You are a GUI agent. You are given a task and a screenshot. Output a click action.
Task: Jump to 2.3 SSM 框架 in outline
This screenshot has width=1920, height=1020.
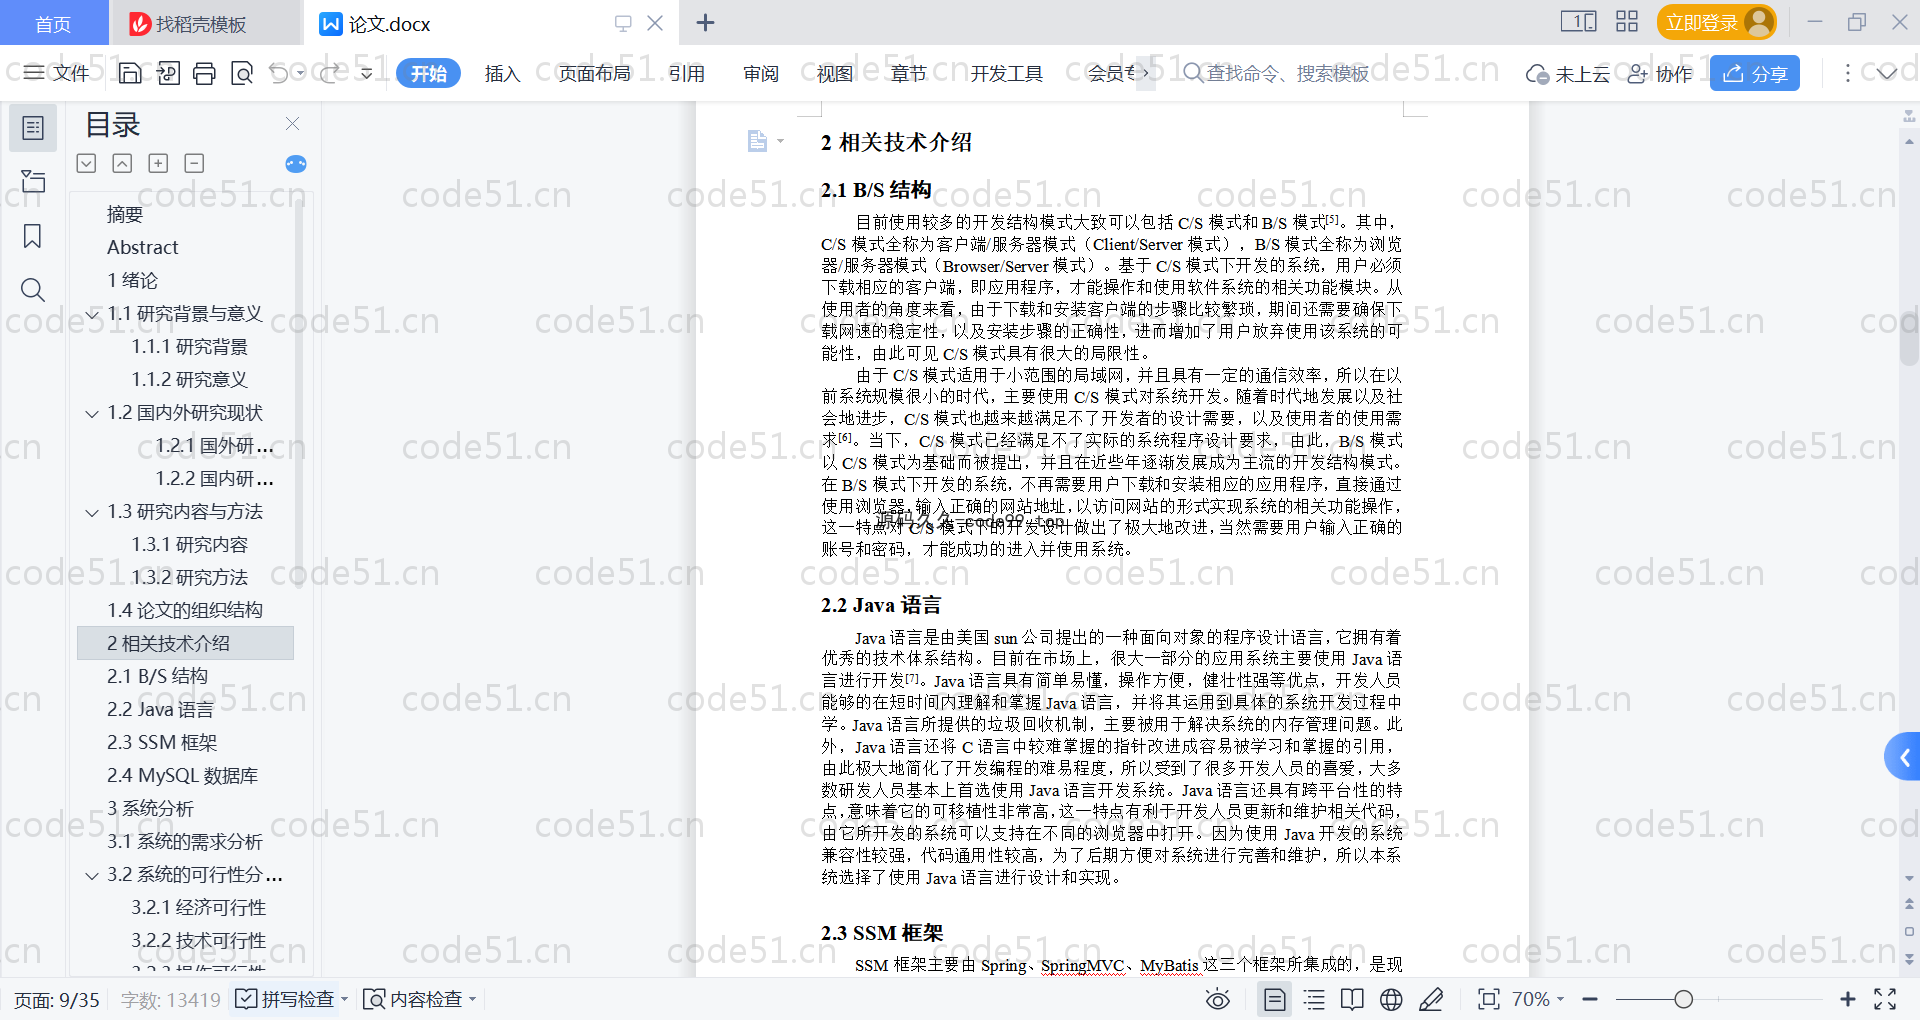point(162,742)
